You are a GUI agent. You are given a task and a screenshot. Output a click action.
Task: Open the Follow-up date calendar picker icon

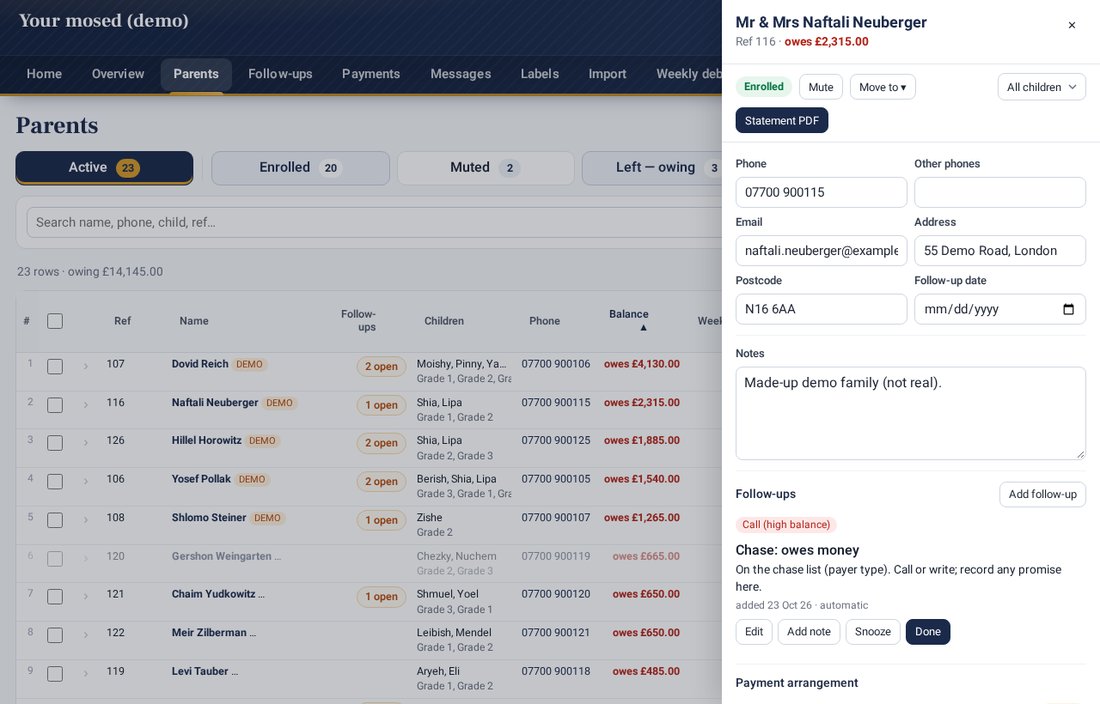tap(1068, 309)
